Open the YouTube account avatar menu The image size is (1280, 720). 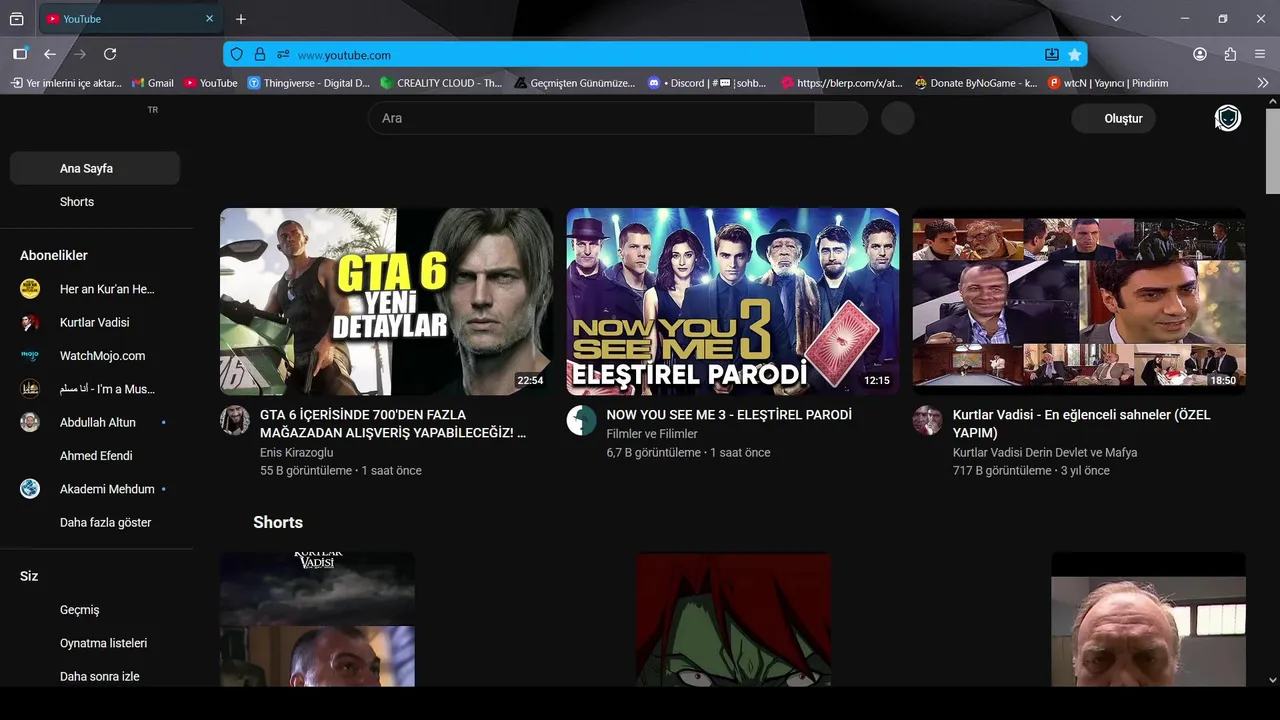coord(1228,118)
